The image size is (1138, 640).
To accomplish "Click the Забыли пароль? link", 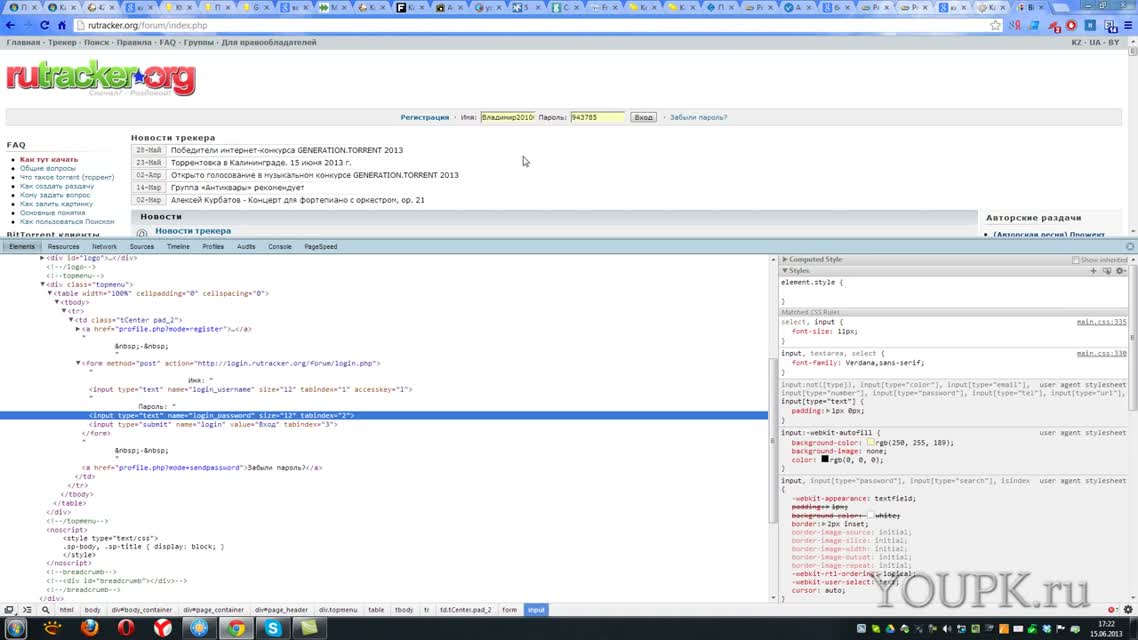I will 698,117.
